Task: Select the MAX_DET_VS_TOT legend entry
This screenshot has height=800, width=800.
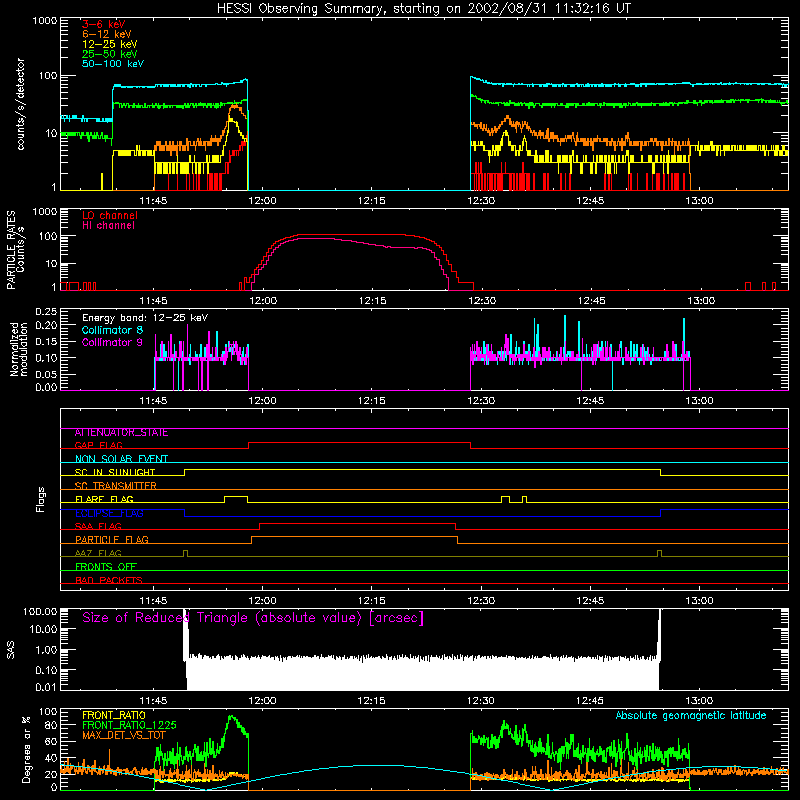Action: click(124, 735)
